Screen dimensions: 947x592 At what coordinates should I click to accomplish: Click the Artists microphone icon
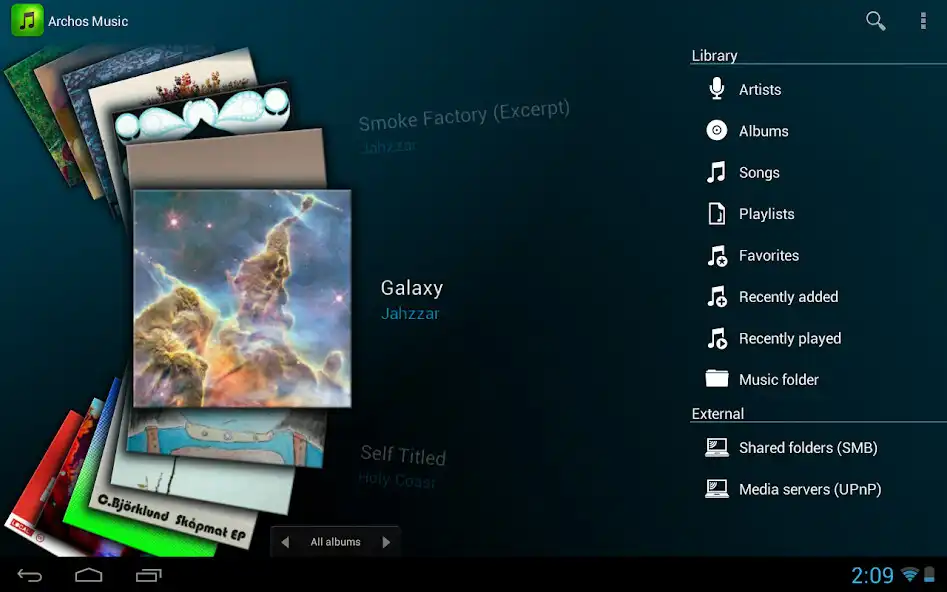point(717,89)
